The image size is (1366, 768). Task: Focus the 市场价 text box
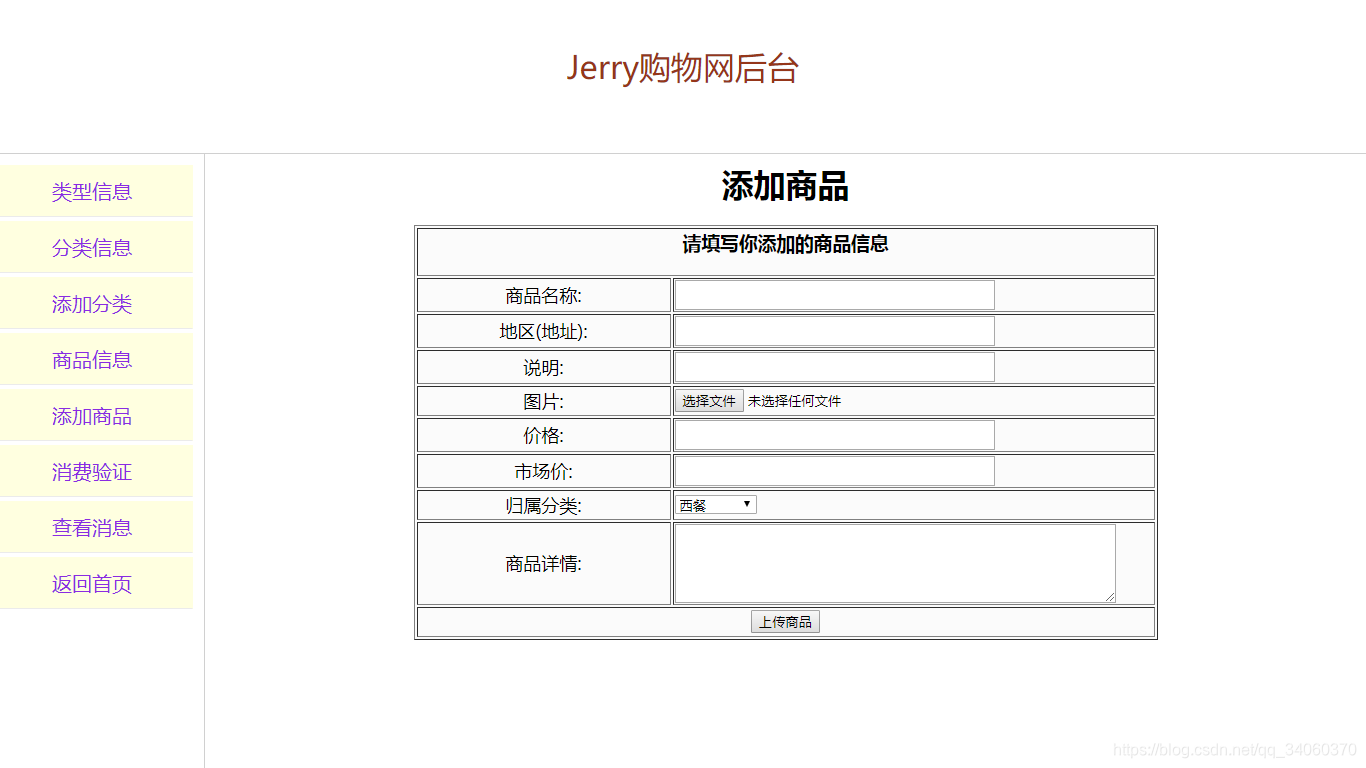[x=835, y=471]
